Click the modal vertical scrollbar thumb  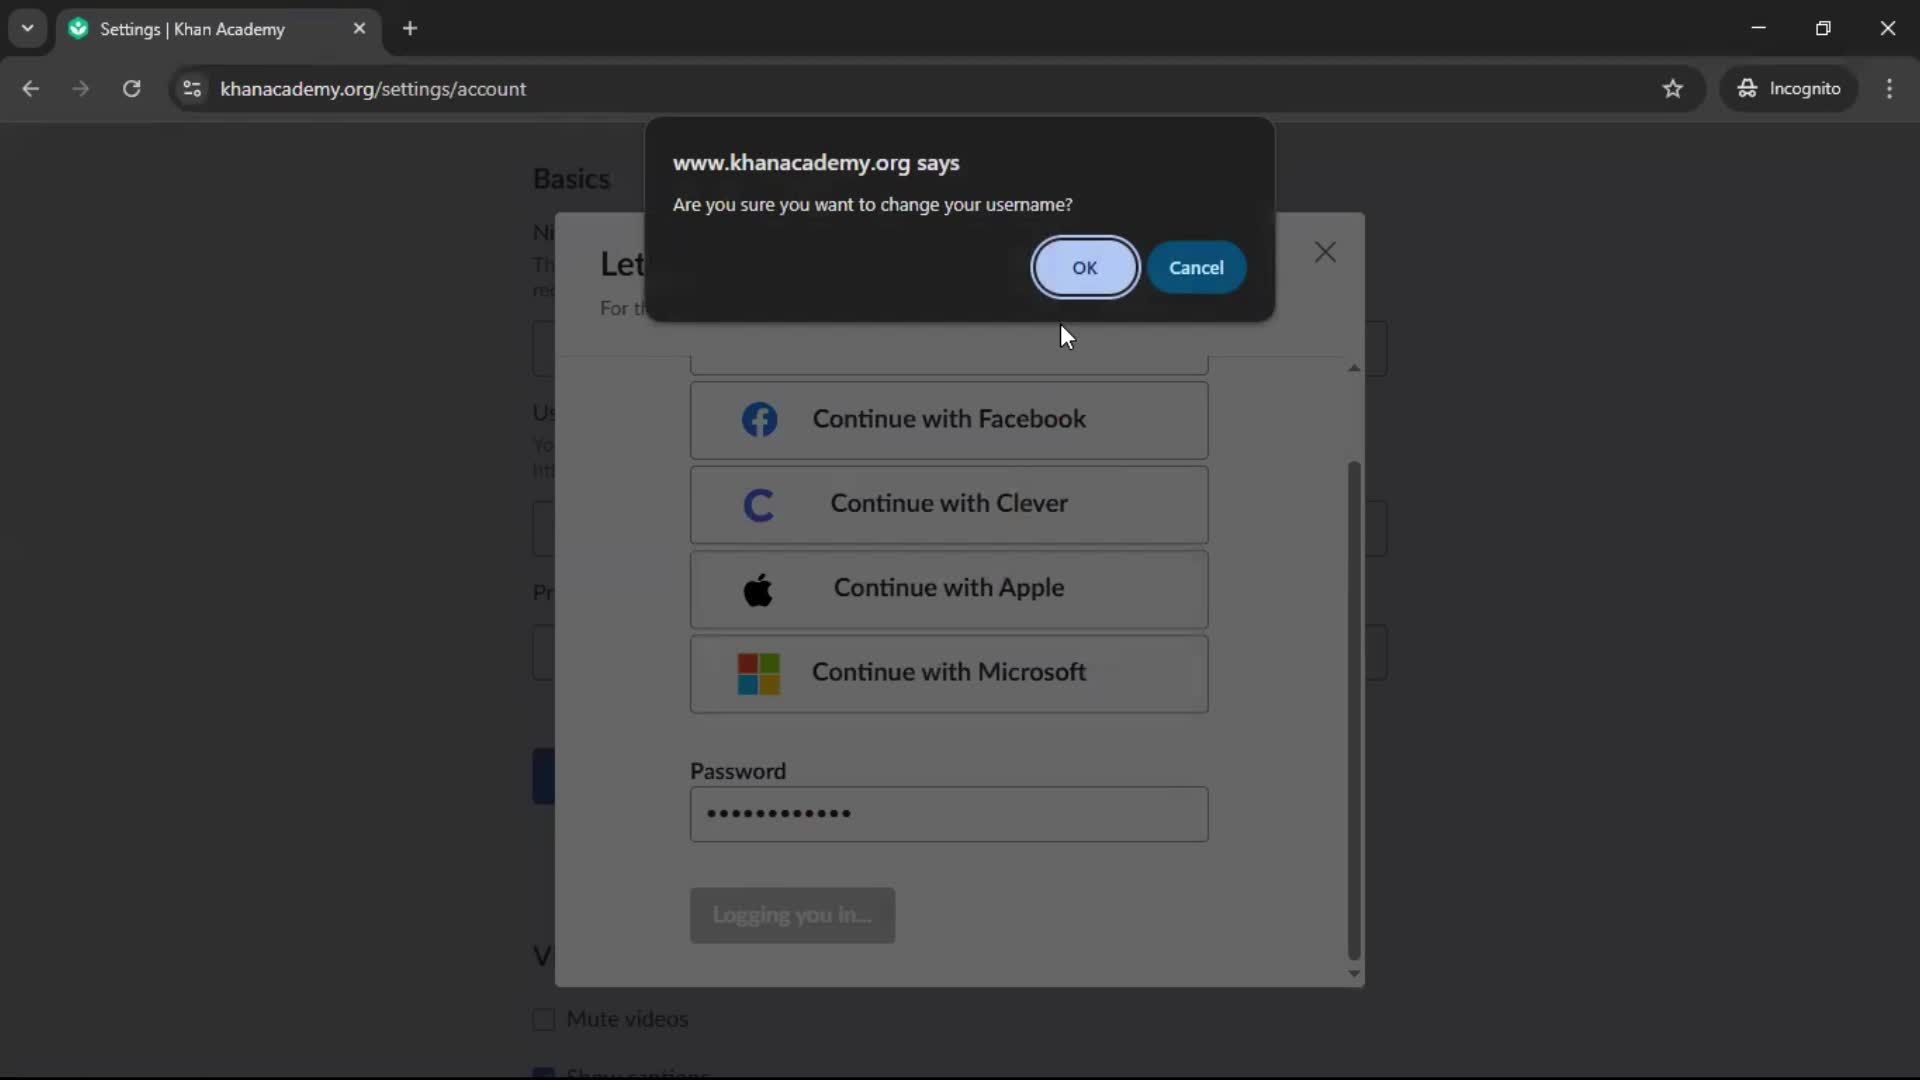1354,710
